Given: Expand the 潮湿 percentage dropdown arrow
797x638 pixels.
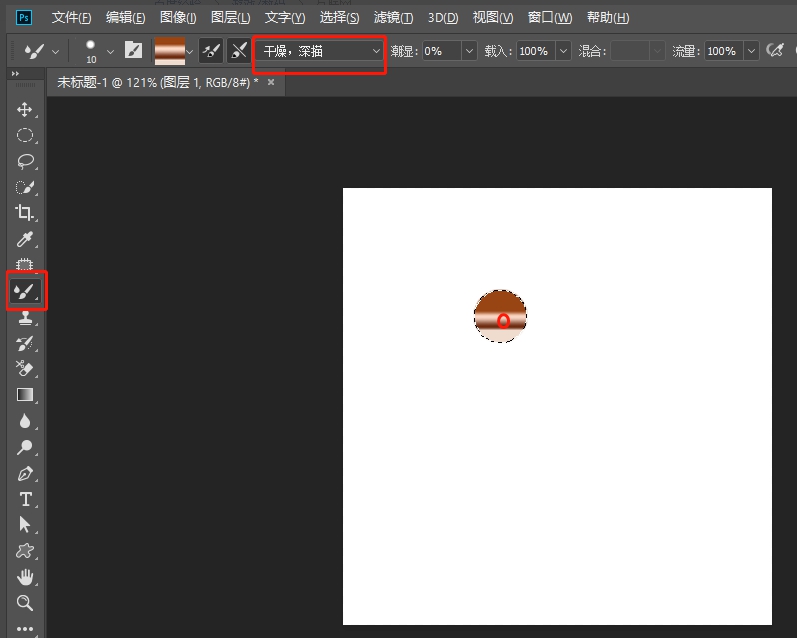Looking at the screenshot, I should coord(468,50).
